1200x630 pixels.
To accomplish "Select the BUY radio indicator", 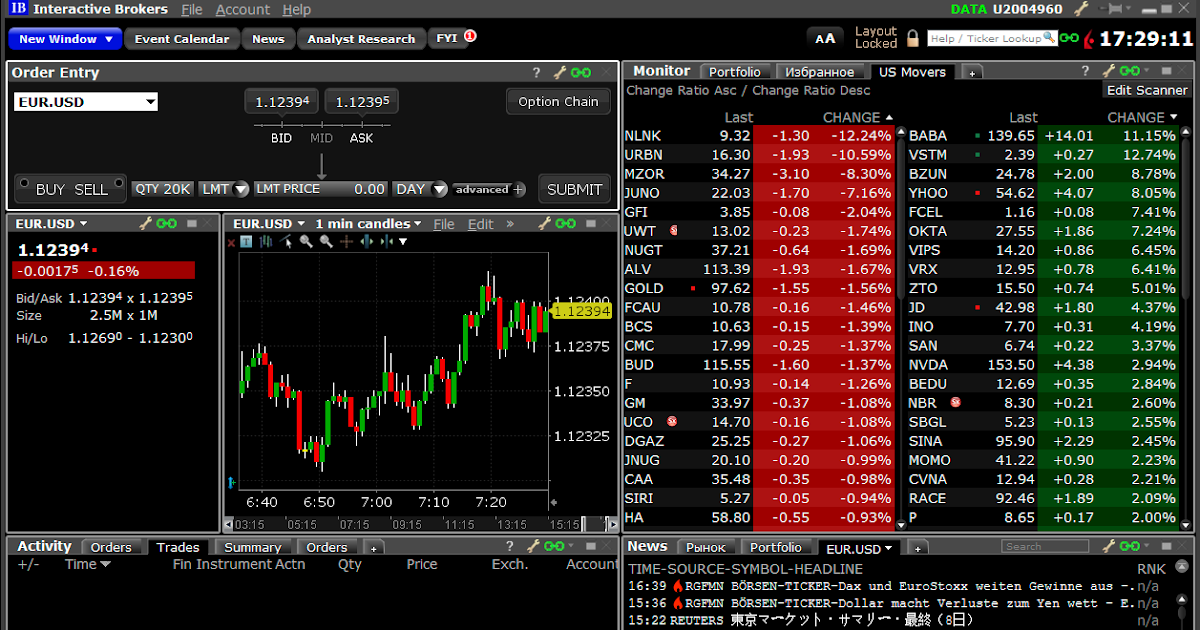I will click(x=23, y=184).
